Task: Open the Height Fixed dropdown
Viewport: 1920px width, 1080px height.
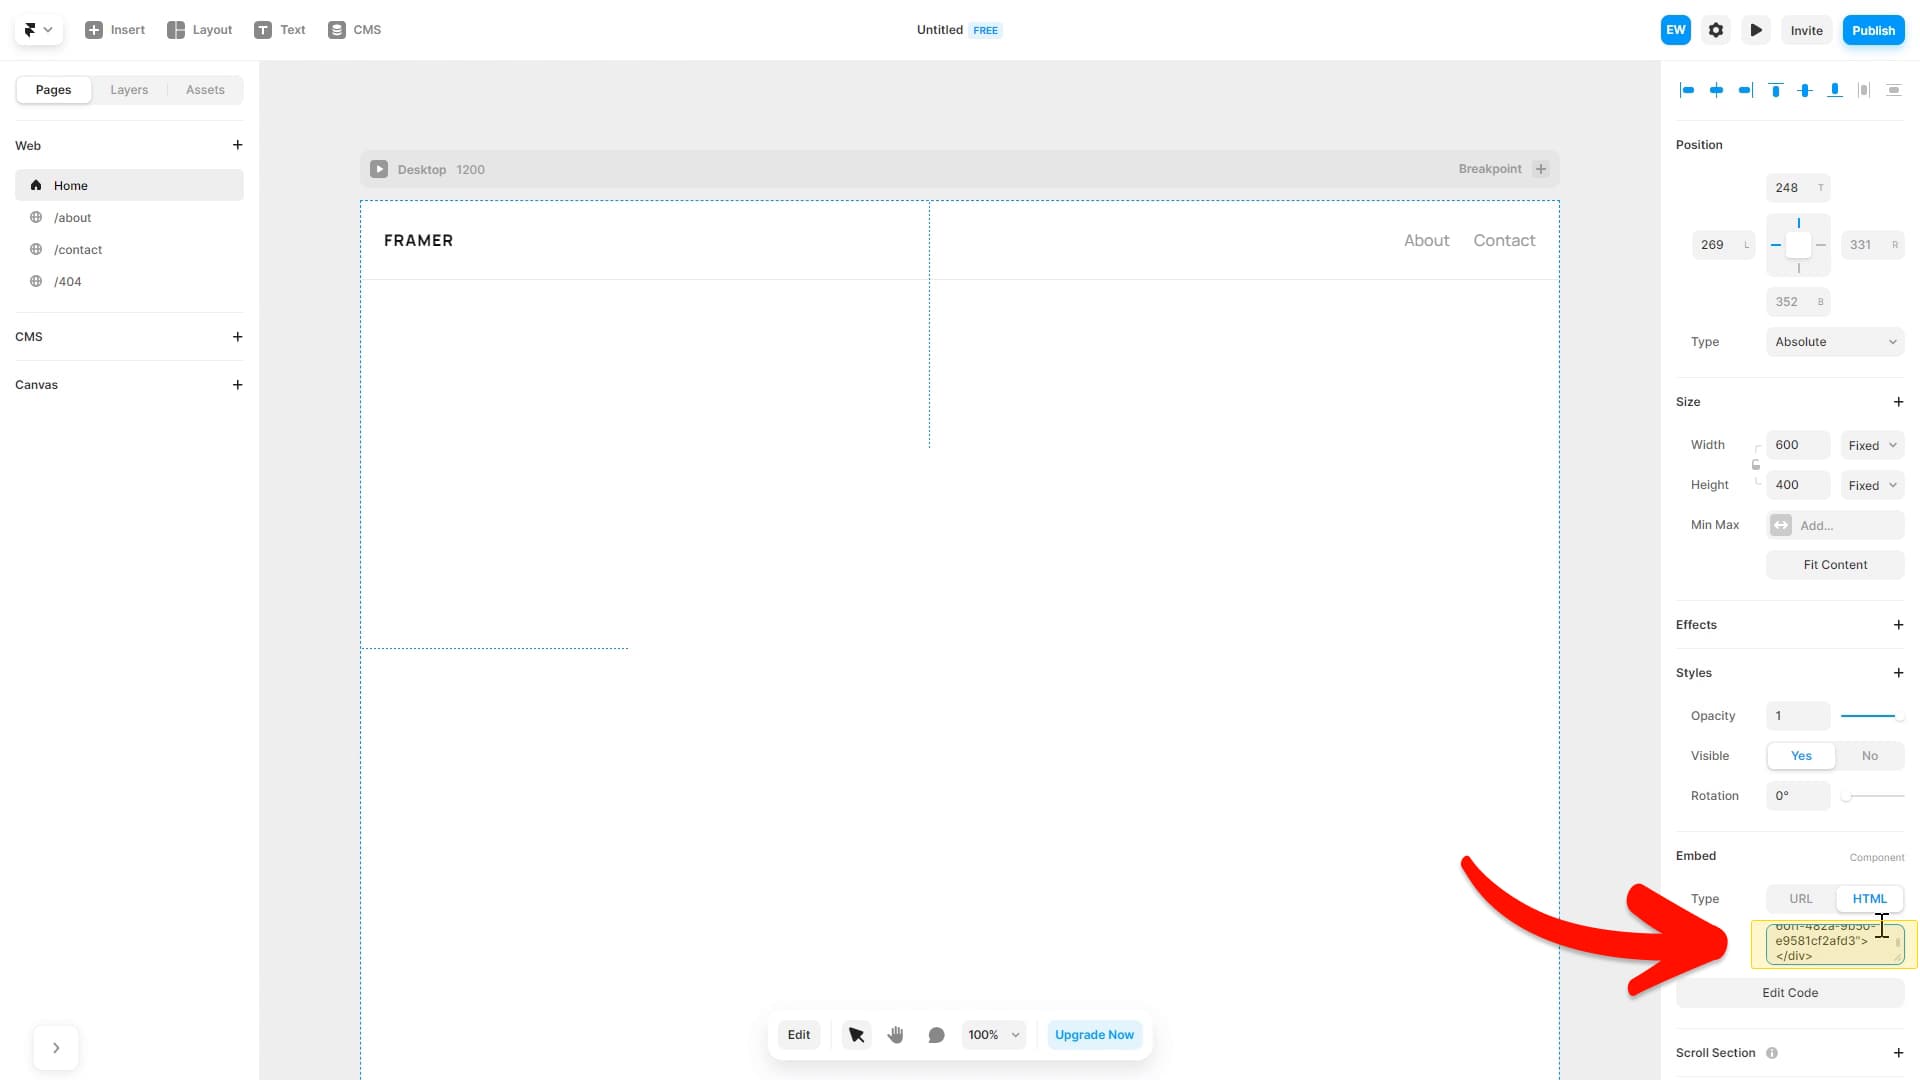Action: 1872,485
